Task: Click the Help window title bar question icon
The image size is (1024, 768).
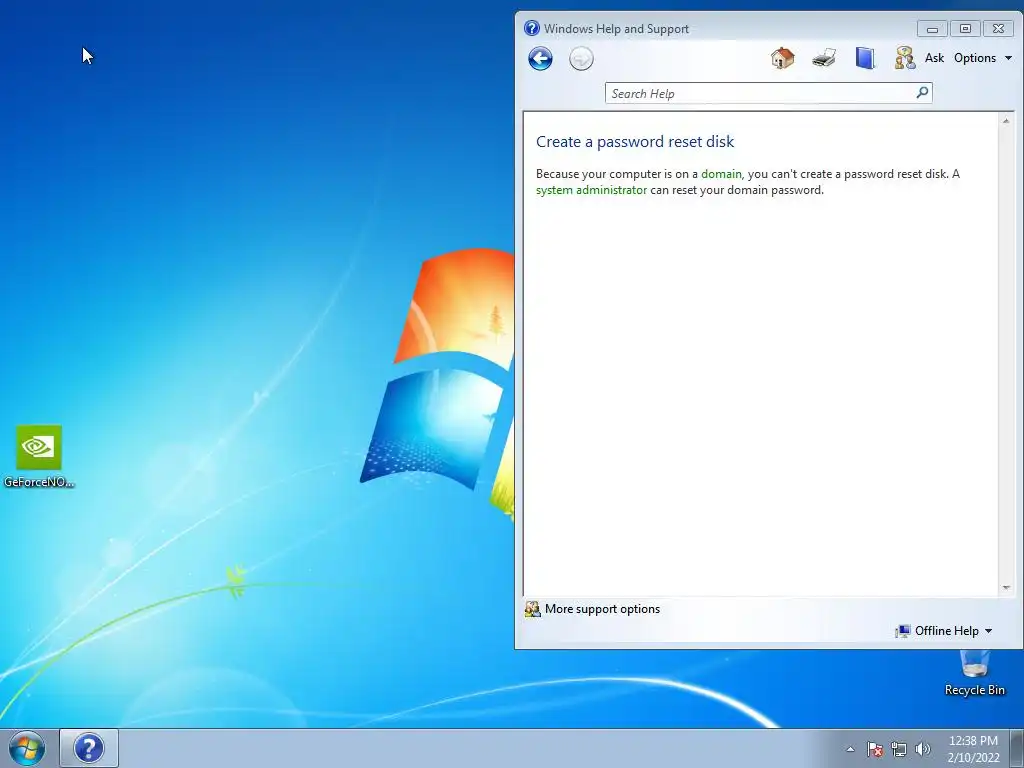Action: click(x=532, y=28)
